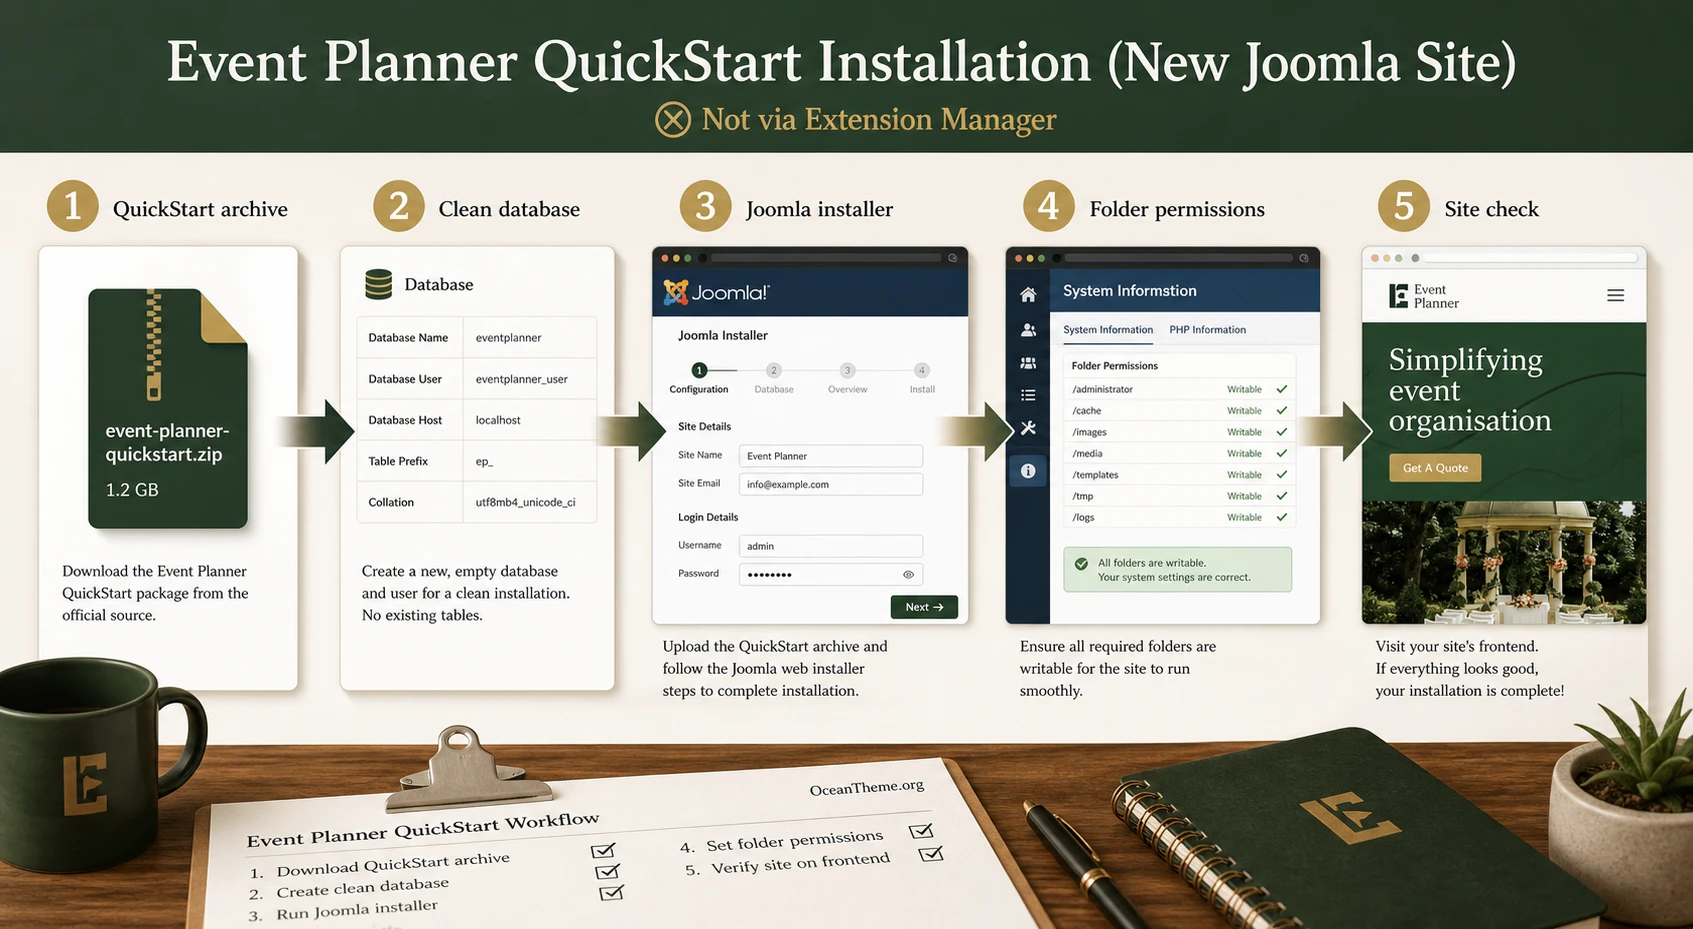Click checkmark for /media folder
Screen dimensions: 1693x929
point(1281,453)
